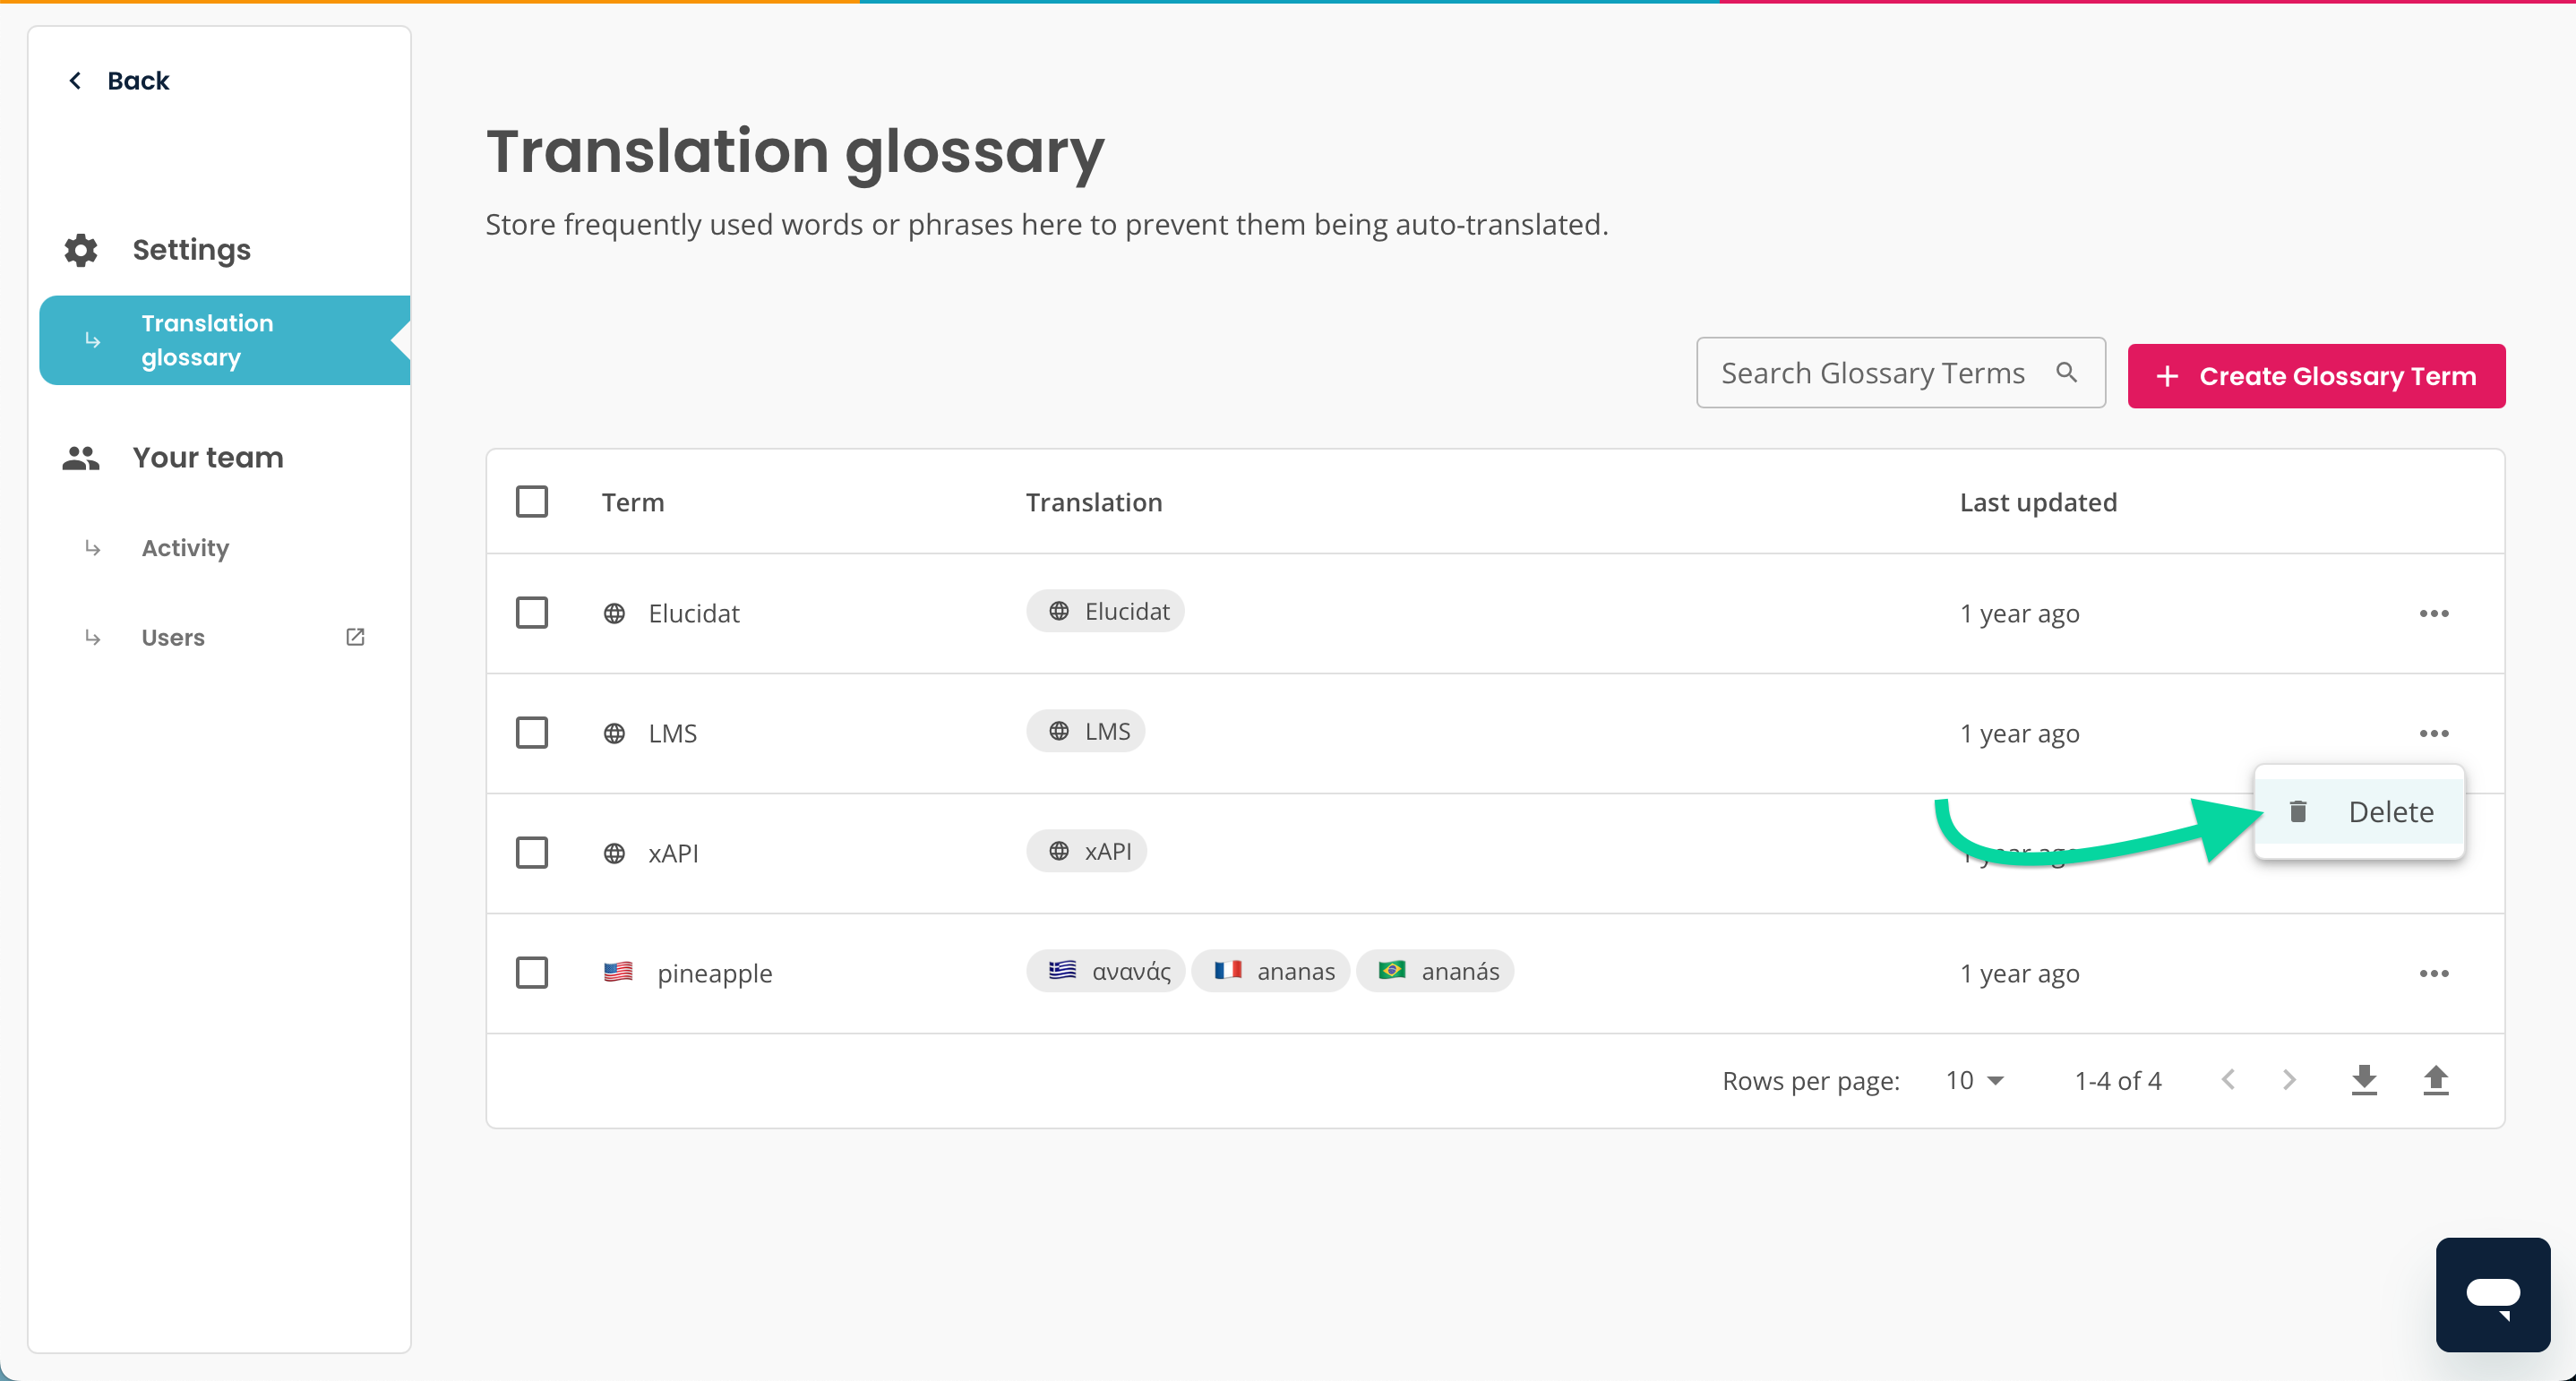The image size is (2576, 1381).
Task: Click the trash icon in Delete menu
Action: pyautogui.click(x=2298, y=811)
